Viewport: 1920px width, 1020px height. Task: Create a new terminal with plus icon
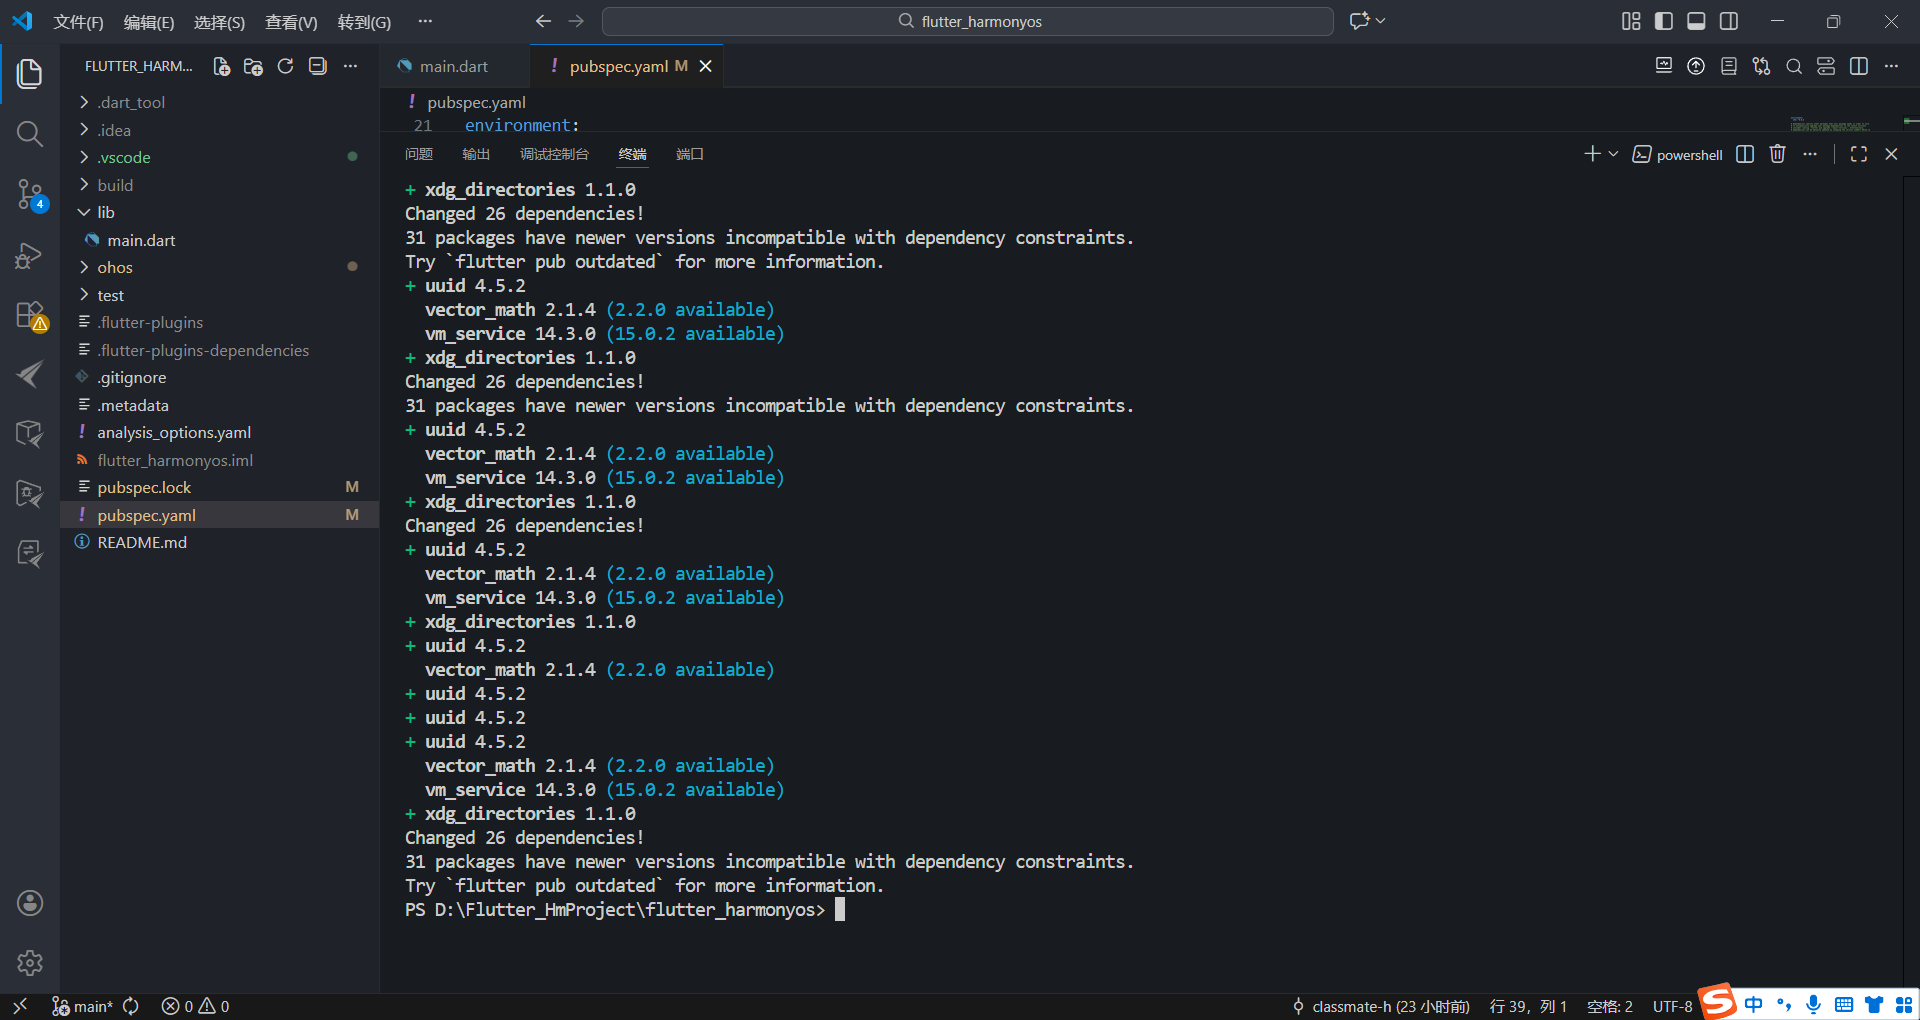click(1592, 154)
